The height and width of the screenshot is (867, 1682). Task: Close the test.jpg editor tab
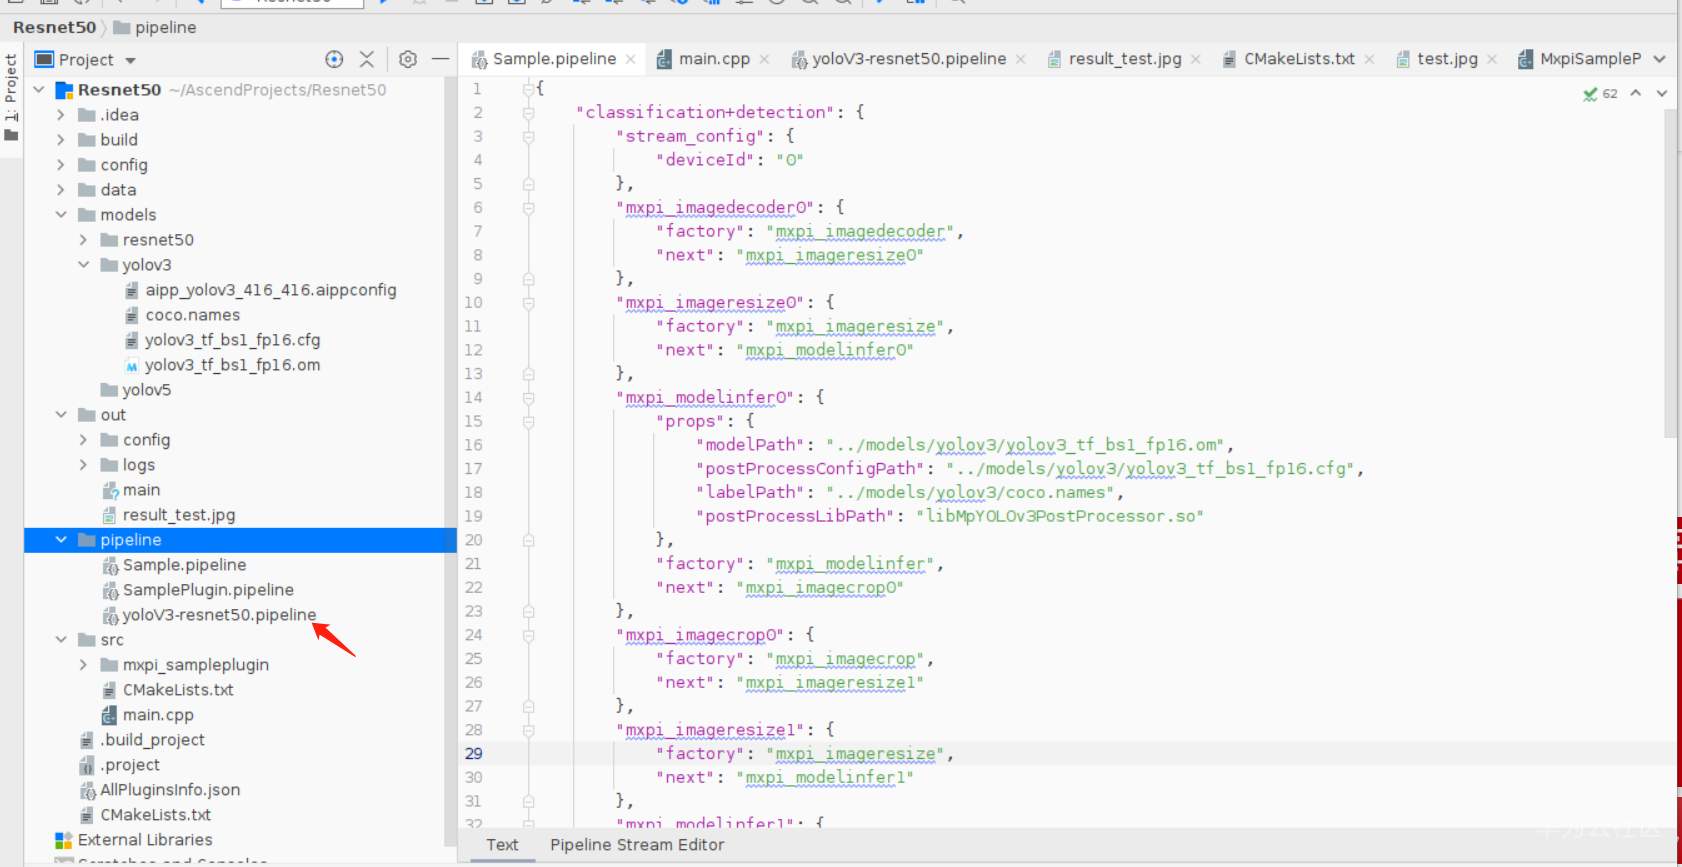coord(1492,59)
